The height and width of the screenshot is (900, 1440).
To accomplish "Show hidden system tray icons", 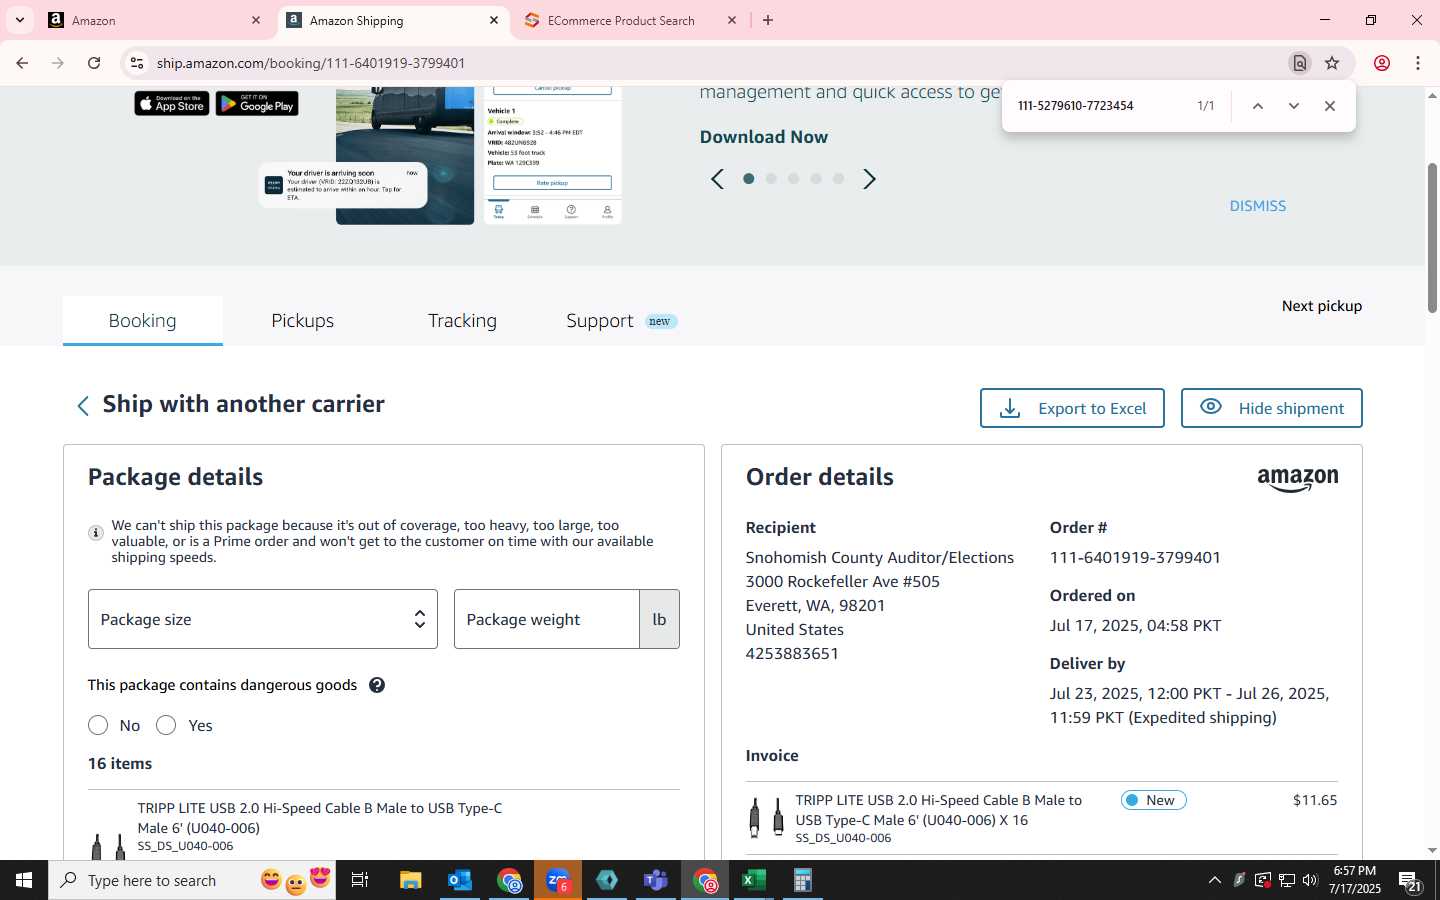I will pos(1215,880).
